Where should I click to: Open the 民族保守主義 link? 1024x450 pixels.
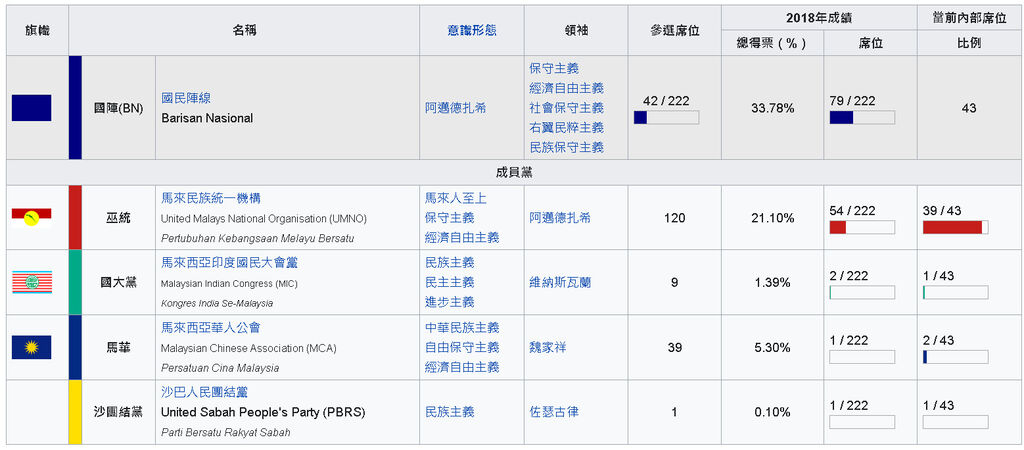566,147
